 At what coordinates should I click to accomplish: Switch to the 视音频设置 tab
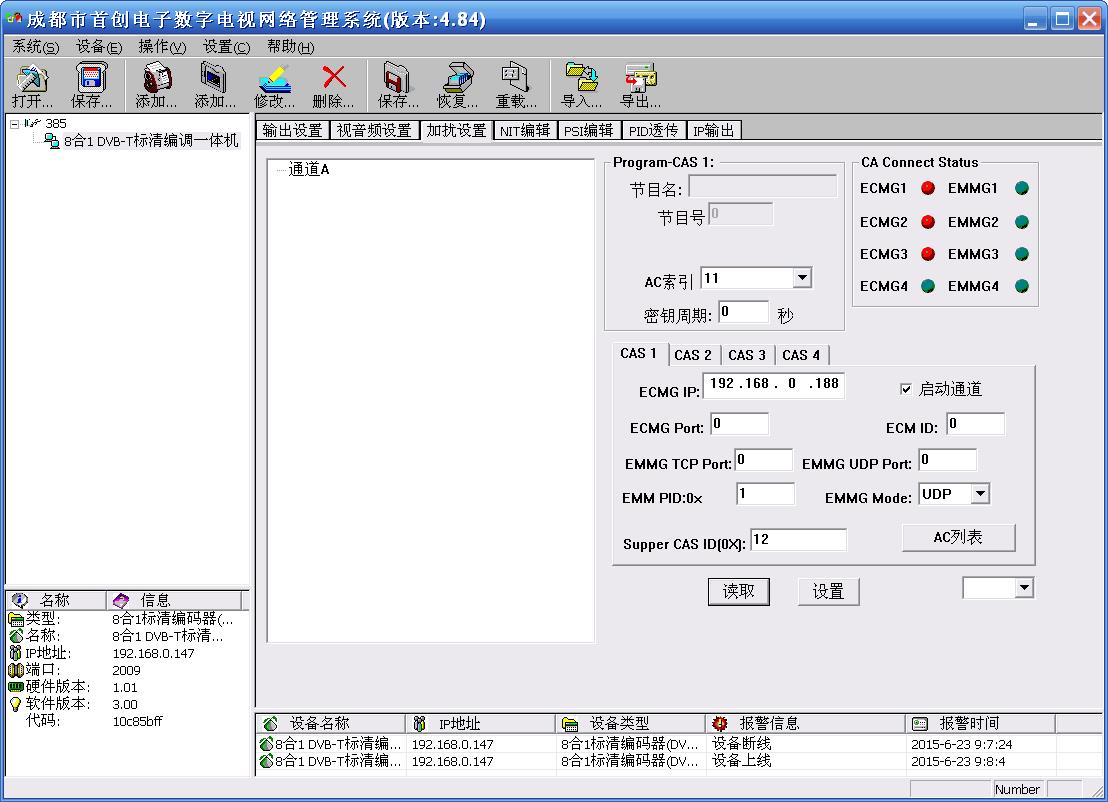pyautogui.click(x=374, y=131)
